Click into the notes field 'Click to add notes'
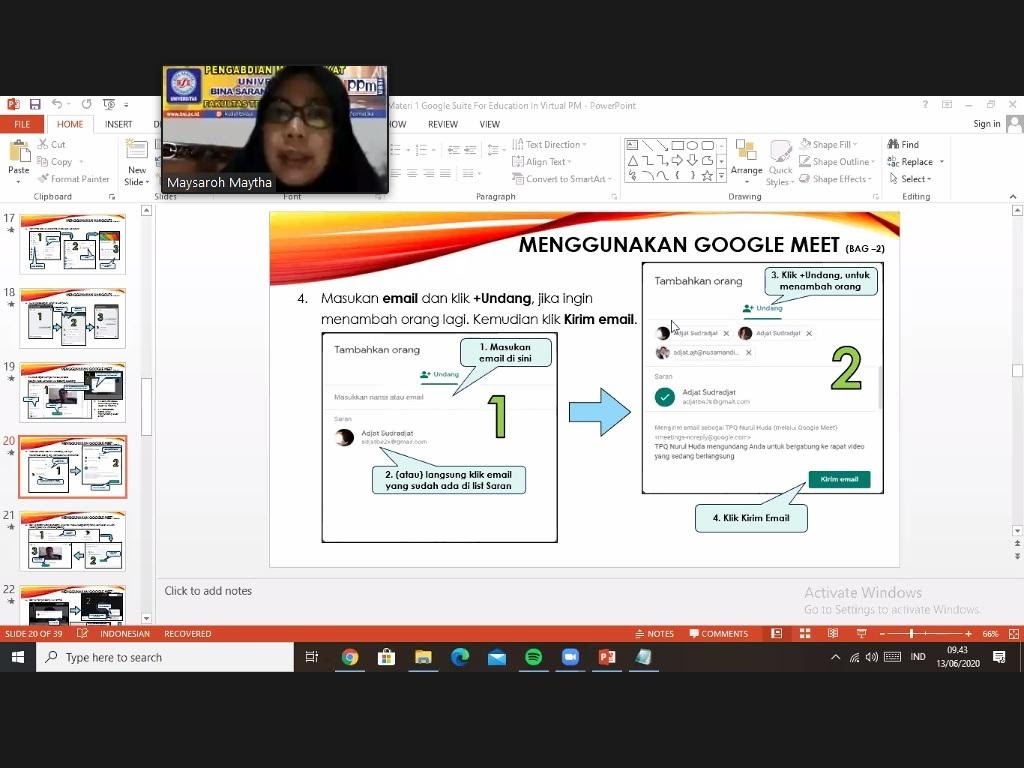Screen dimensions: 1024x768 pyautogui.click(x=208, y=590)
